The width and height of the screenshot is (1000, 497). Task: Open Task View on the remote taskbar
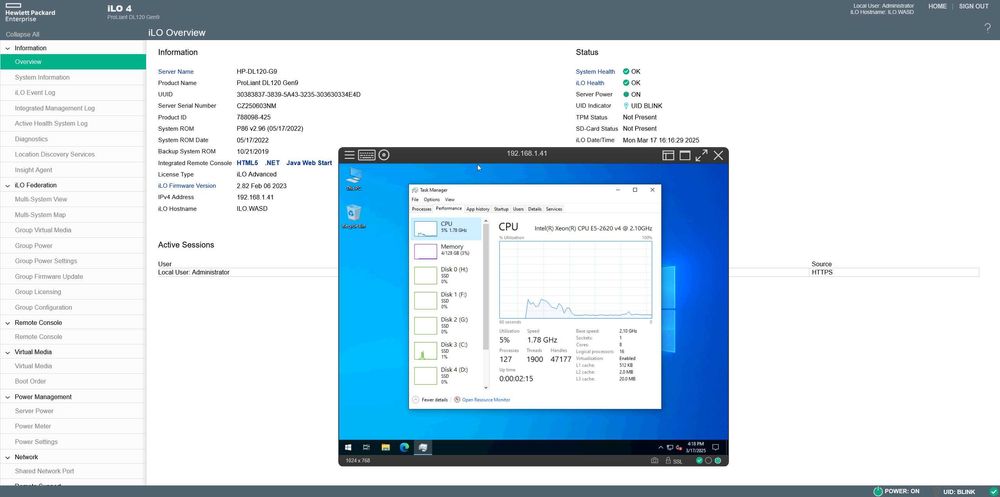(367, 447)
